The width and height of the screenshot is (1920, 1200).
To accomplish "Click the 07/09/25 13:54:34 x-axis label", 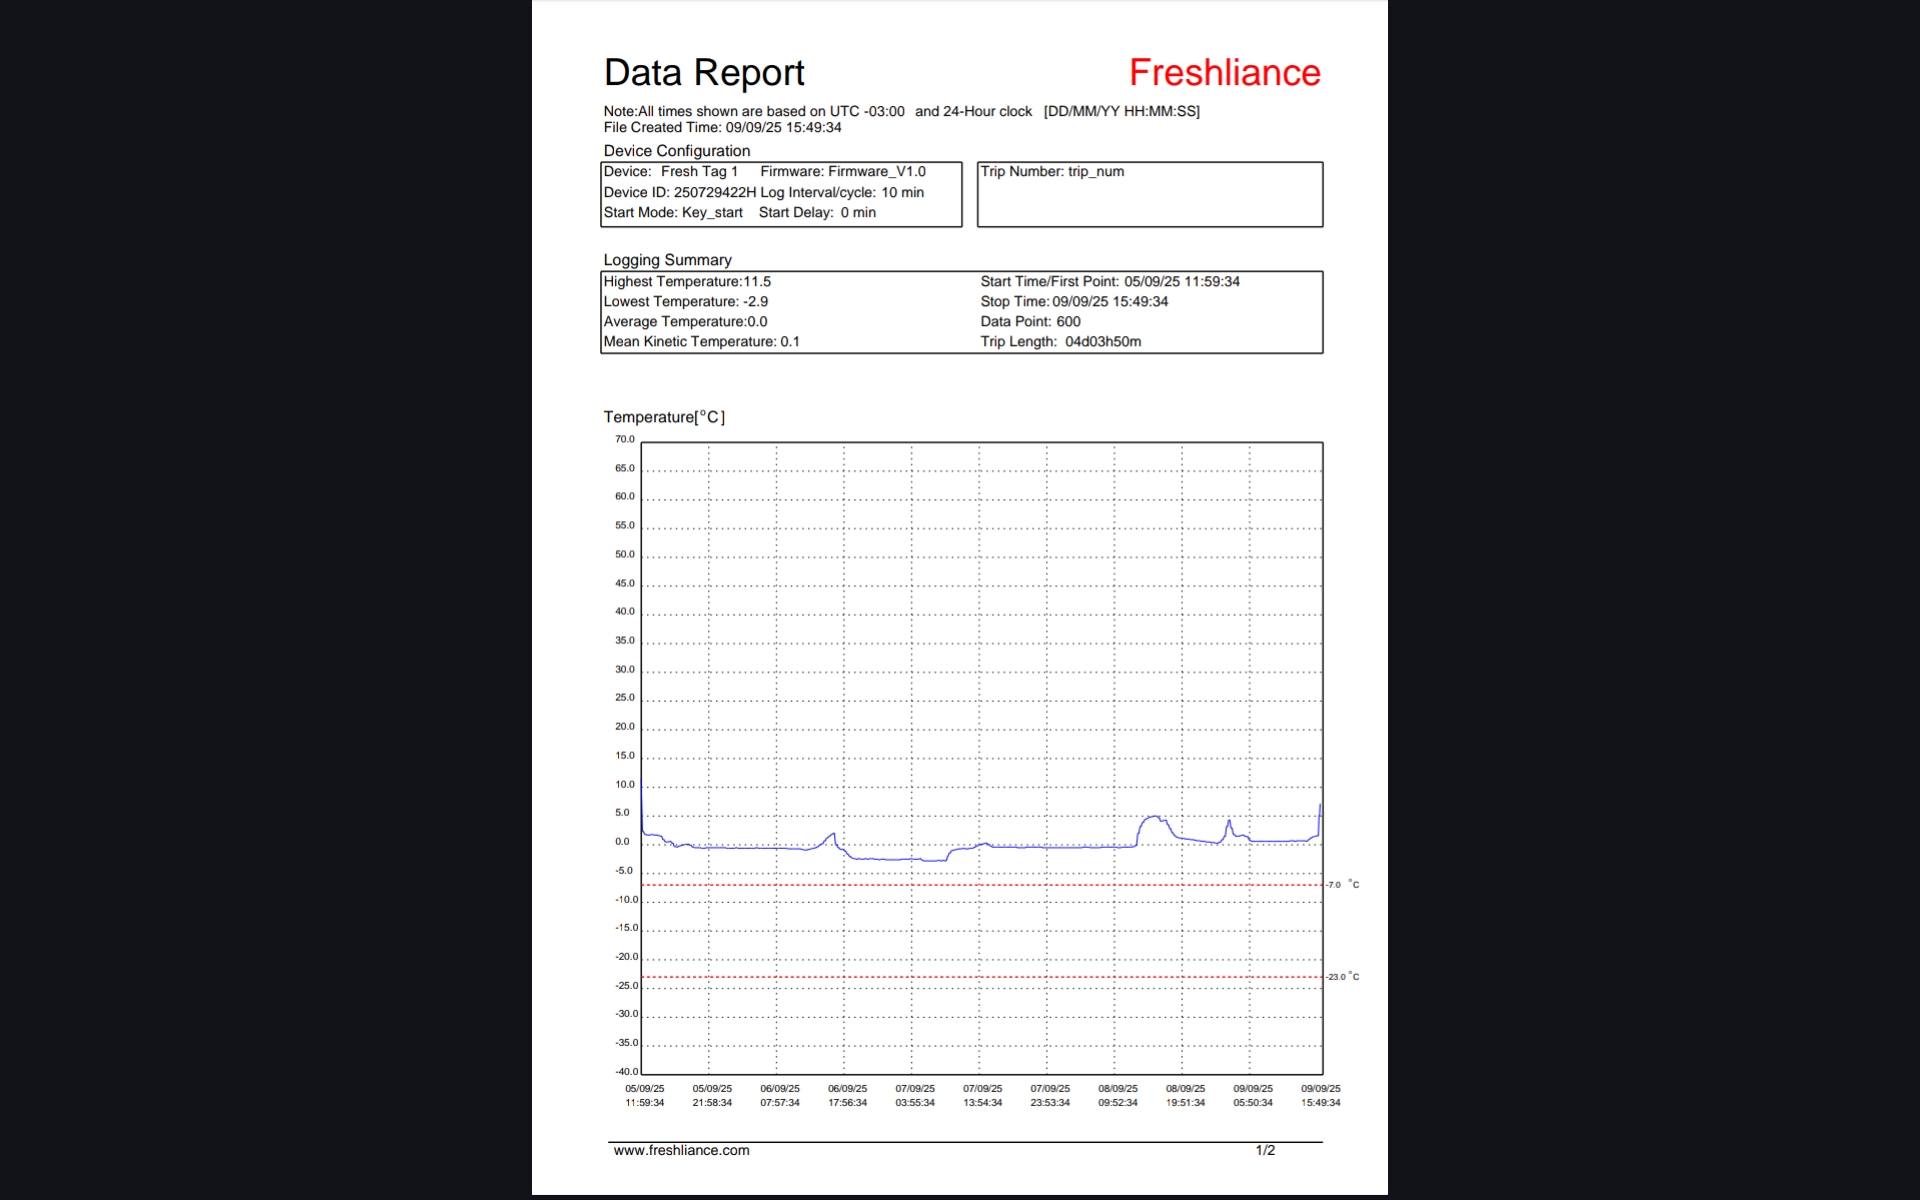I will click(x=982, y=1095).
